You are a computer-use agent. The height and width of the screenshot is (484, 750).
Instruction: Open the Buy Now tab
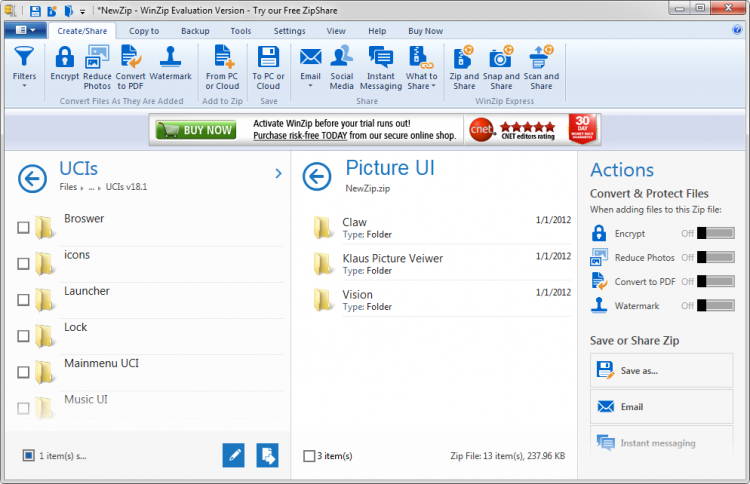click(425, 31)
